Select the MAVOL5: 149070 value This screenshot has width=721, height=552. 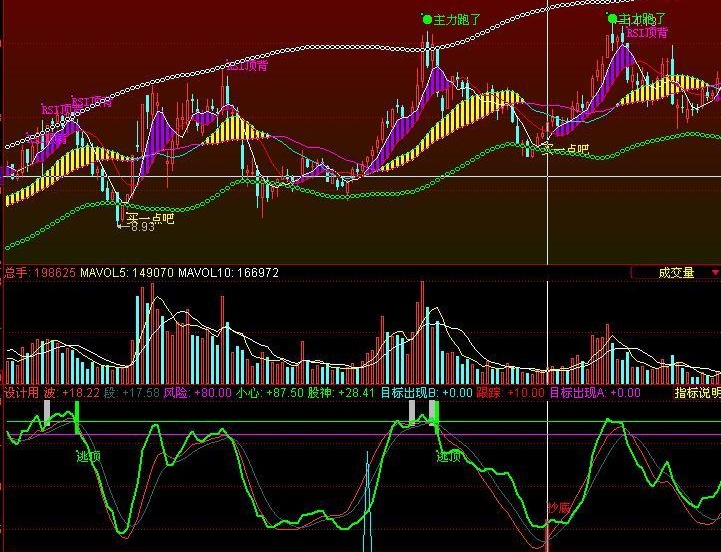click(x=127, y=273)
